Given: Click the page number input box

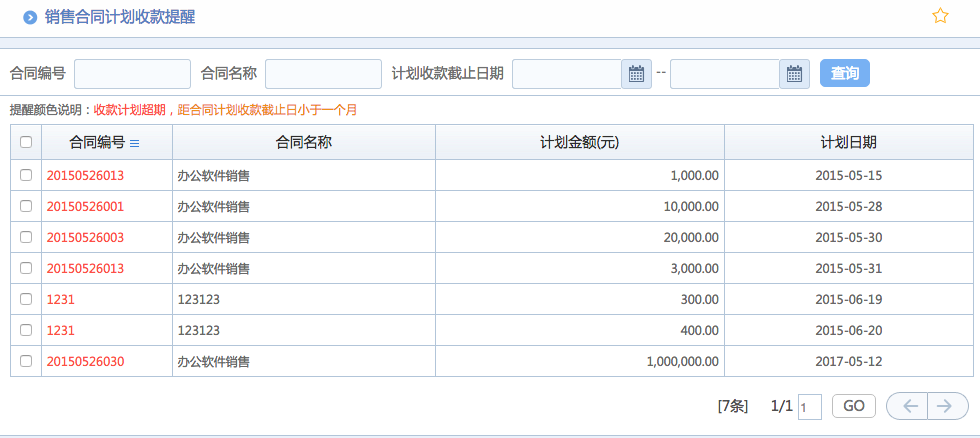Looking at the screenshot, I should [x=810, y=407].
